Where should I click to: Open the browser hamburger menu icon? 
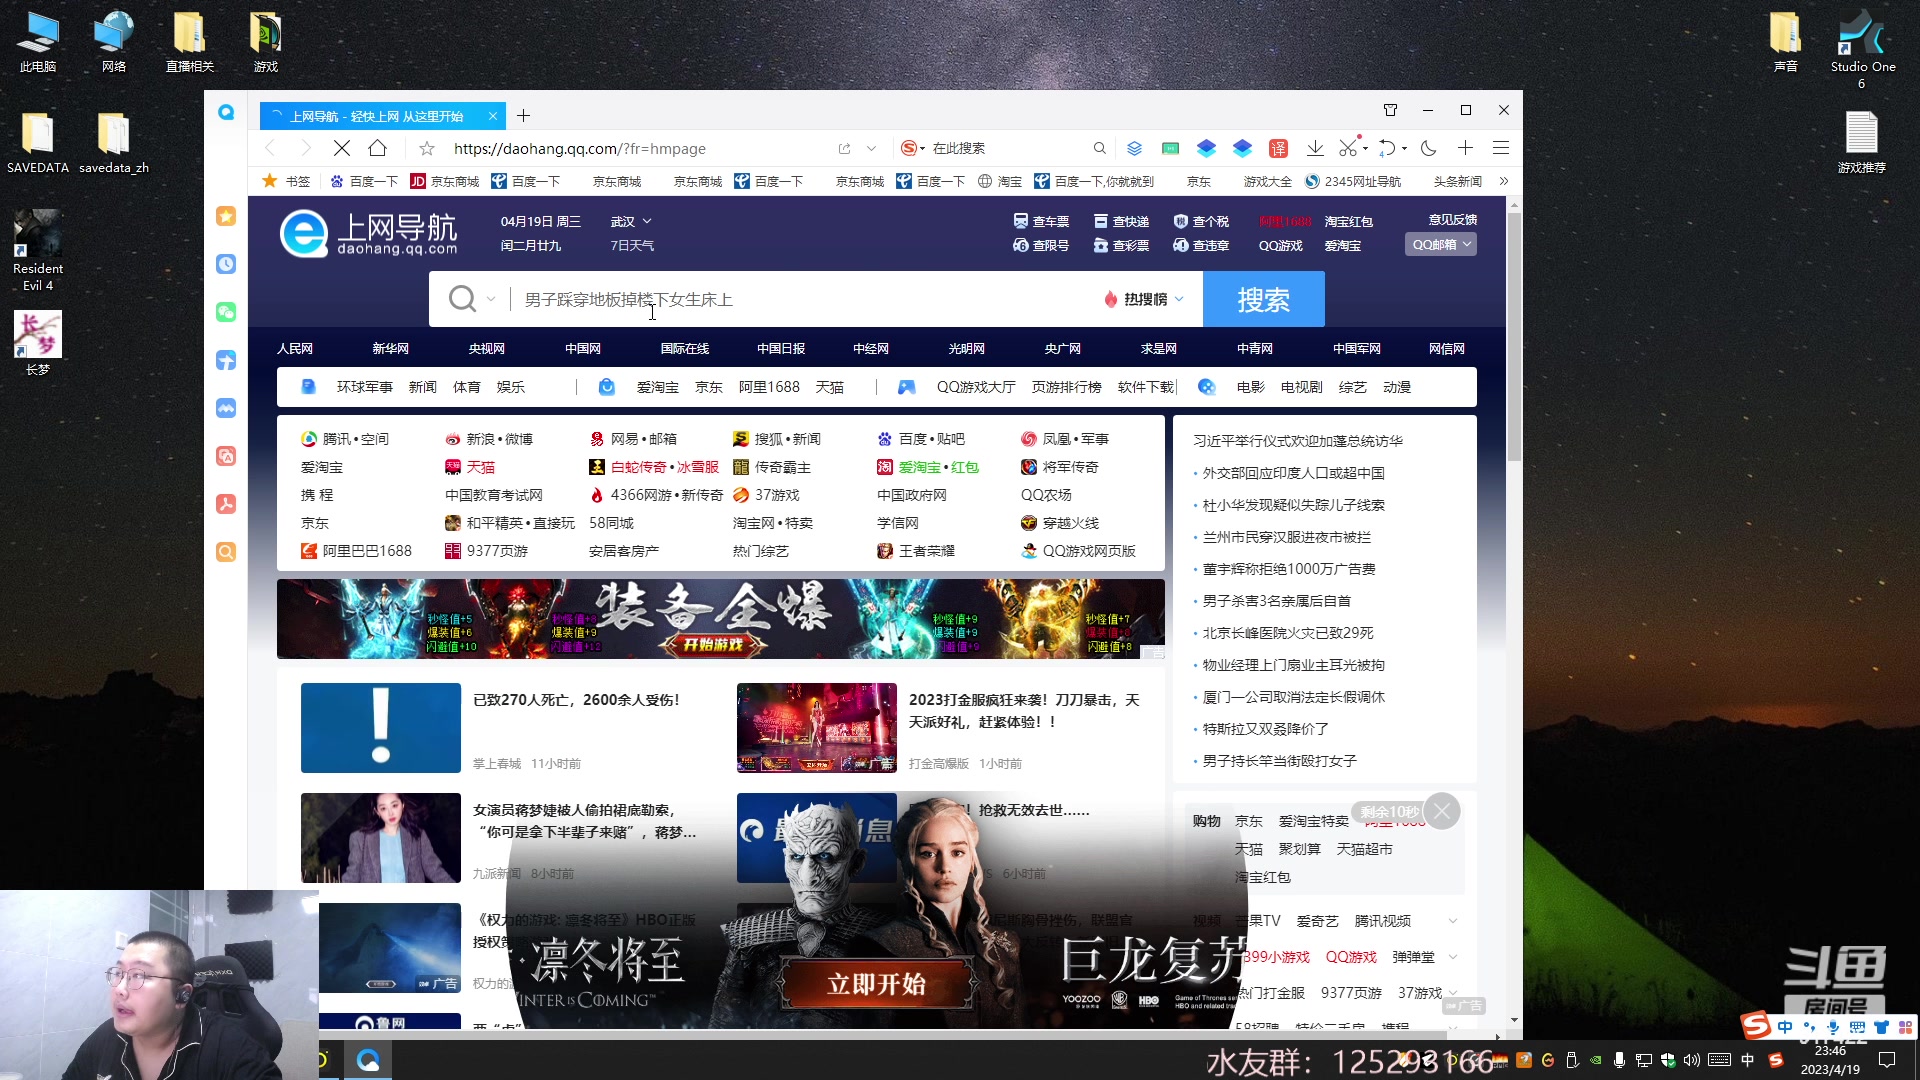point(1501,148)
